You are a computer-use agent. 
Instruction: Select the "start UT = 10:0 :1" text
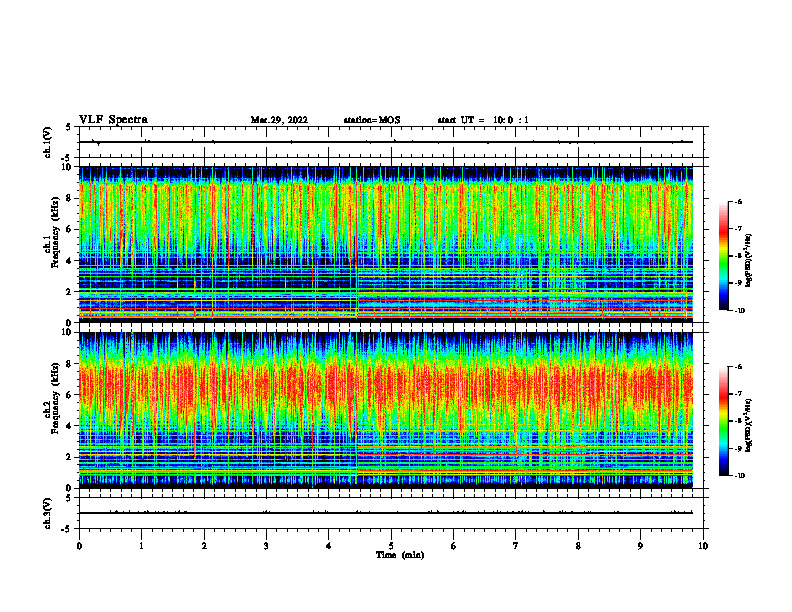coord(483,120)
